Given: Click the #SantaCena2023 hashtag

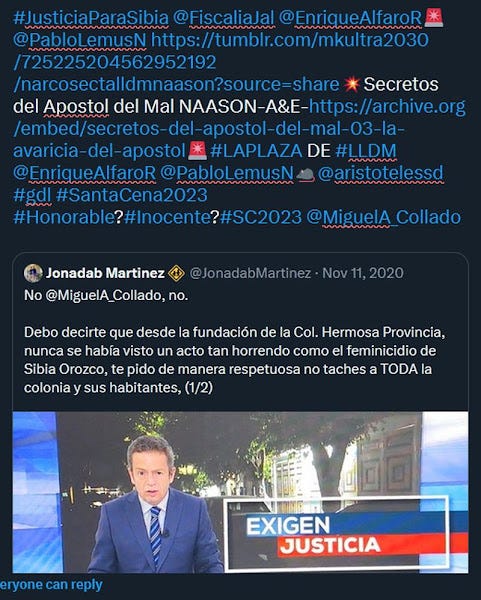Looking at the screenshot, I should coord(132,195).
